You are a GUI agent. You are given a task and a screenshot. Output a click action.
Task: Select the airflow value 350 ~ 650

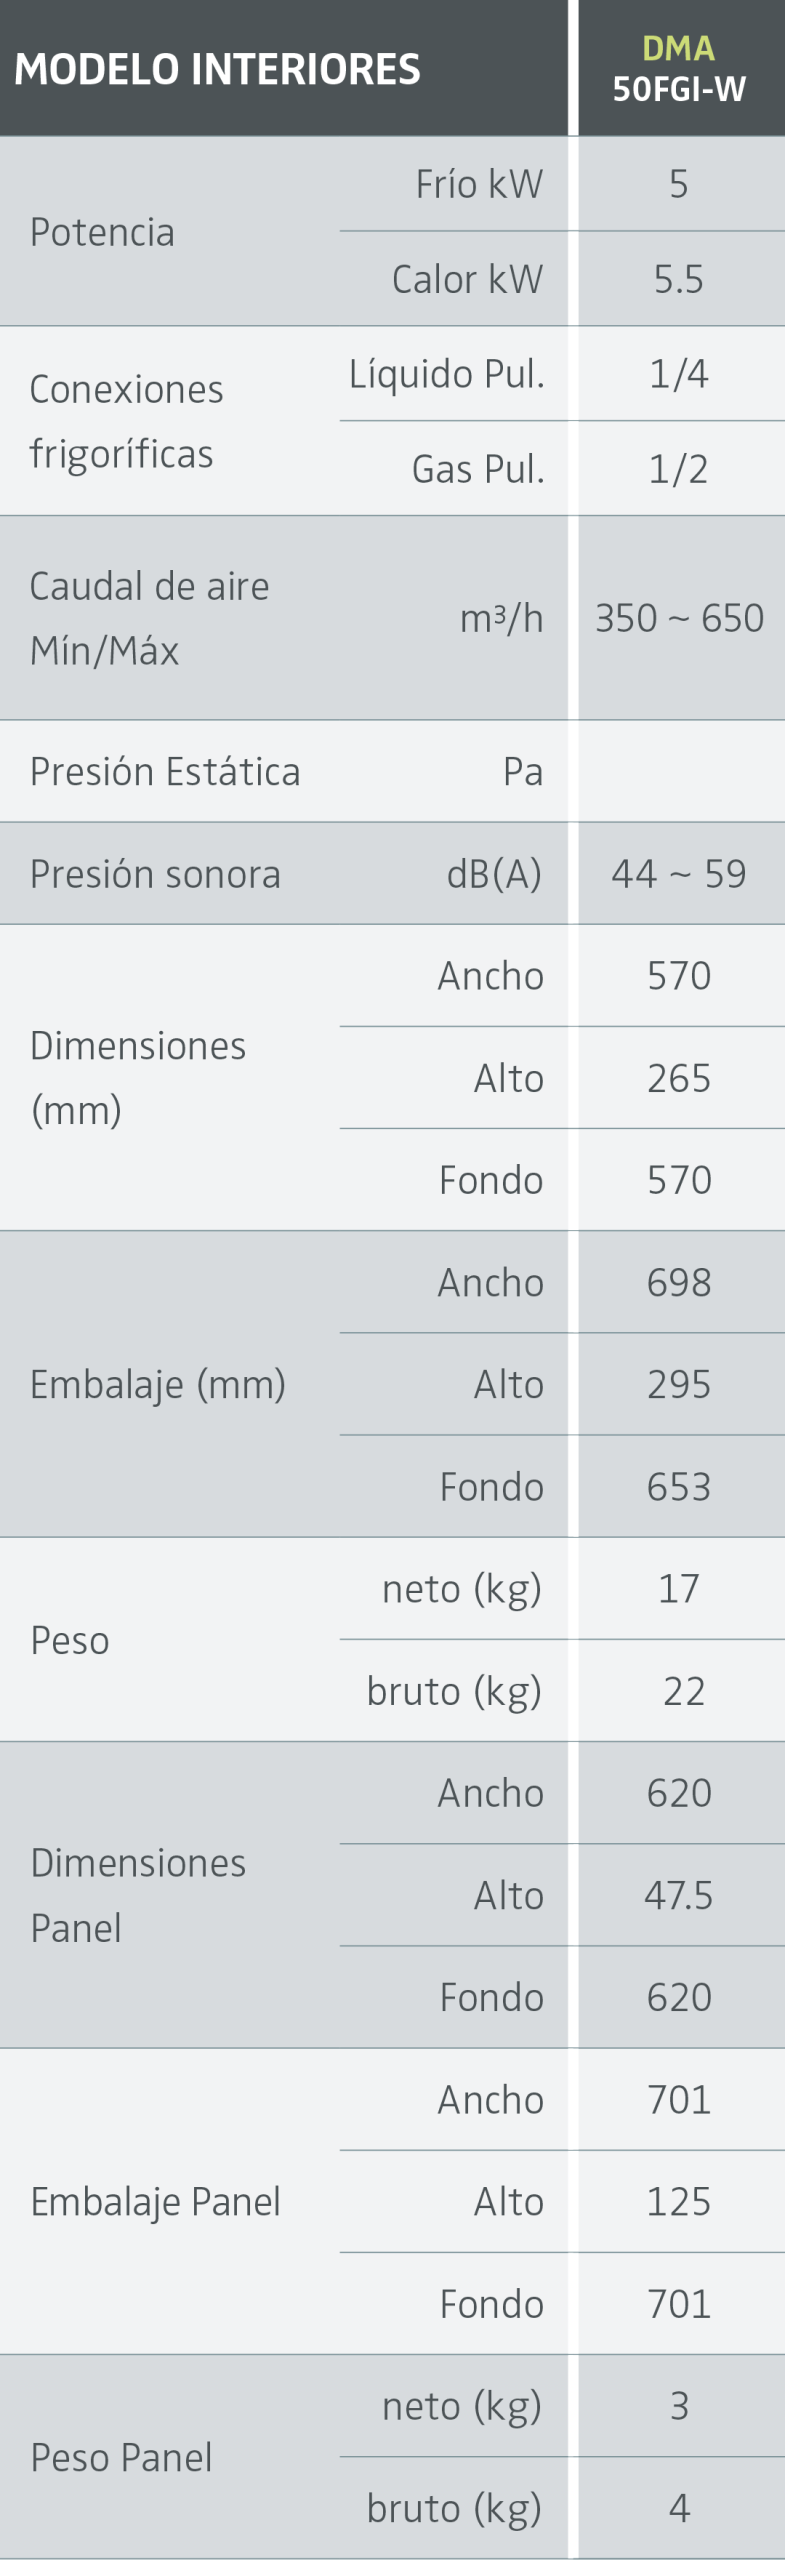(679, 618)
